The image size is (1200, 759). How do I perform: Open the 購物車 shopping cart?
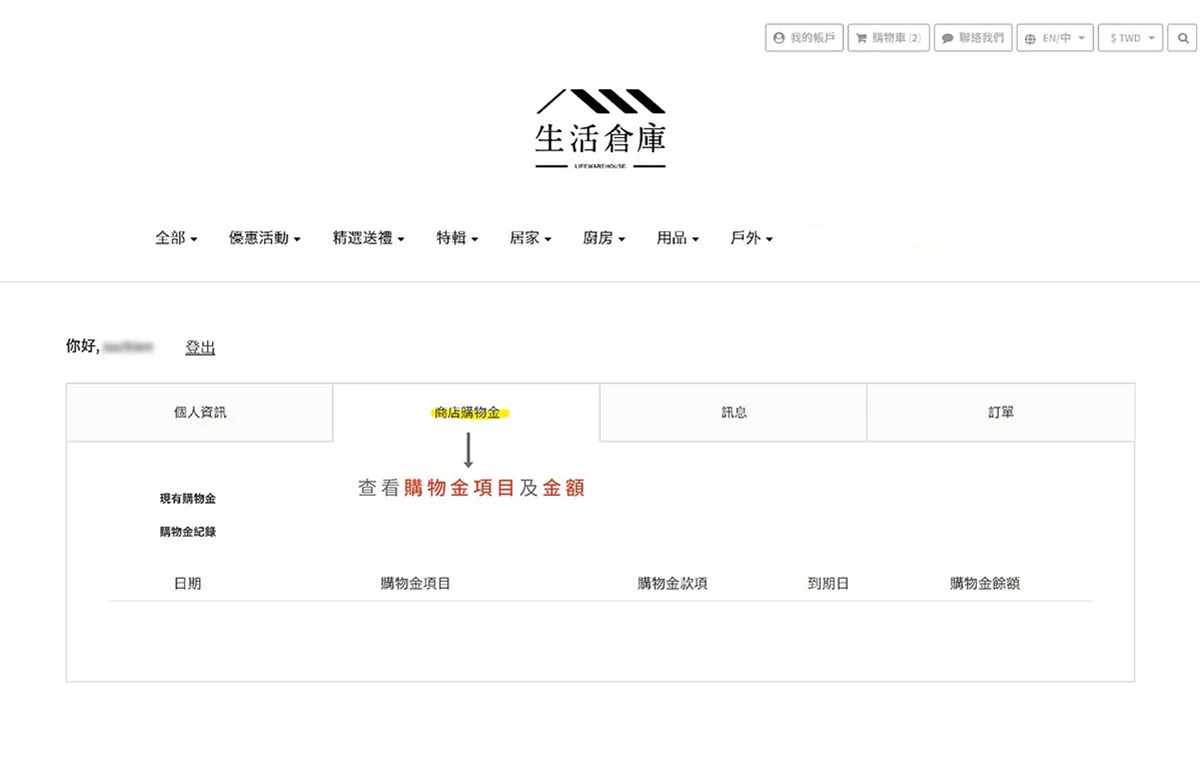(x=888, y=38)
